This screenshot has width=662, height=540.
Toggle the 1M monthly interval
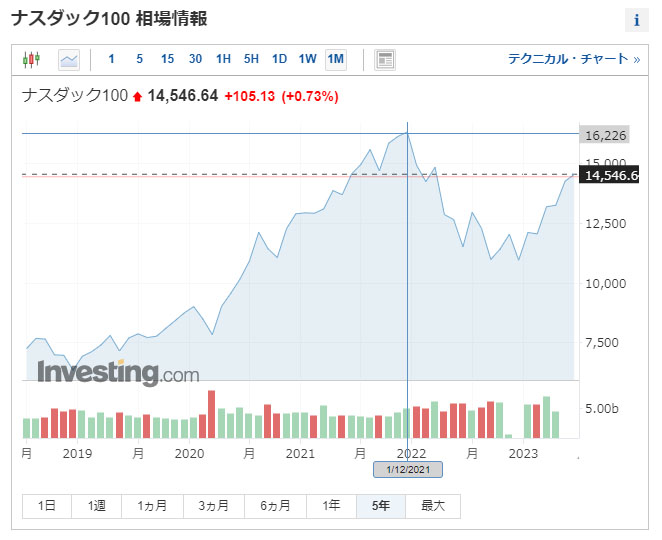pyautogui.click(x=335, y=59)
